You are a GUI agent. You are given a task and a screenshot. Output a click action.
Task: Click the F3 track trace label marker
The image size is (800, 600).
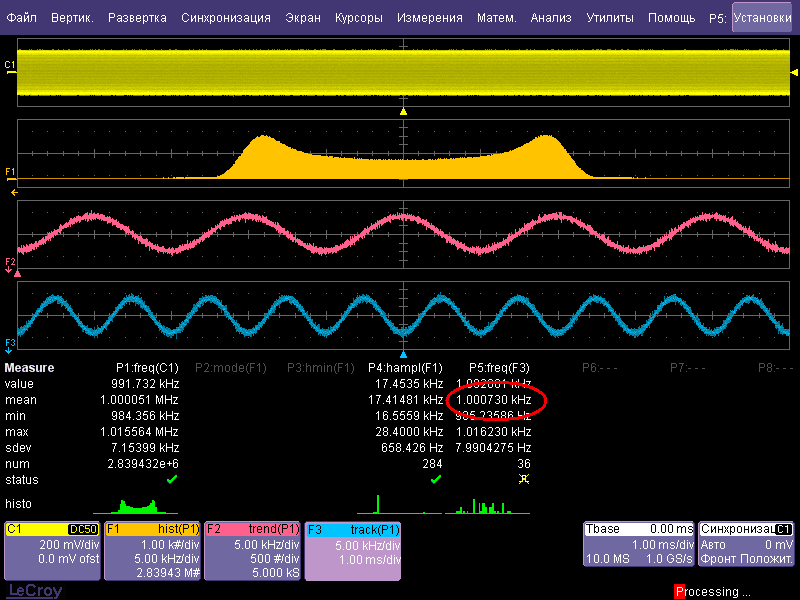click(10, 344)
